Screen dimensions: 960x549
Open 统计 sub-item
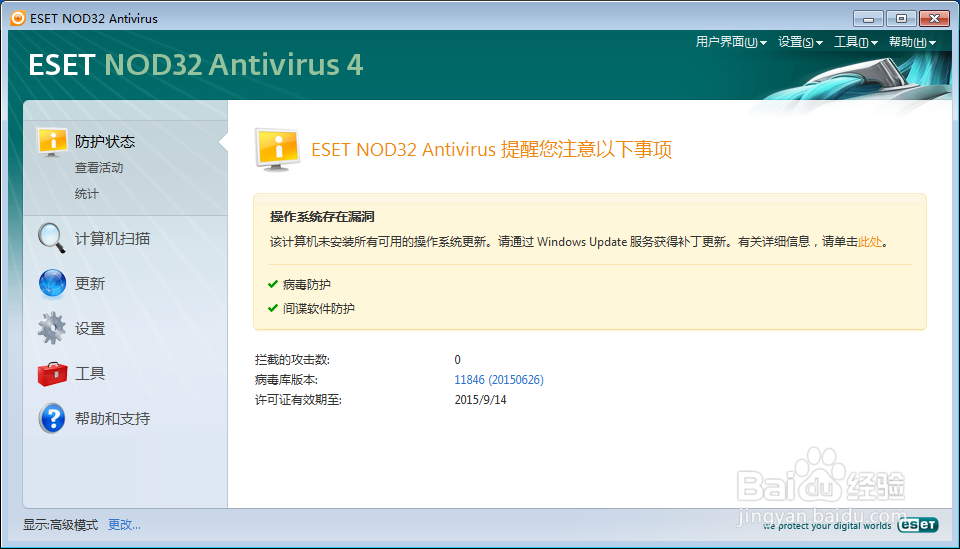click(x=86, y=194)
